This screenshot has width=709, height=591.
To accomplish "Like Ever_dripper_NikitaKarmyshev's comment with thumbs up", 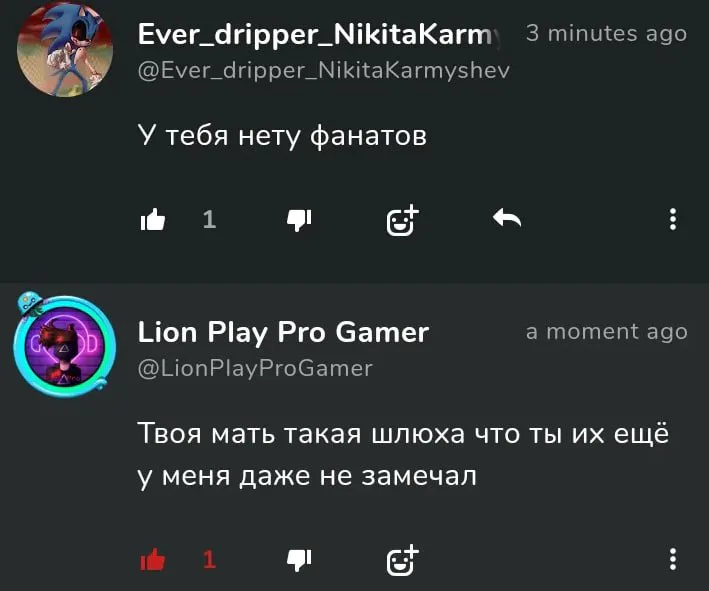I will pyautogui.click(x=153, y=220).
